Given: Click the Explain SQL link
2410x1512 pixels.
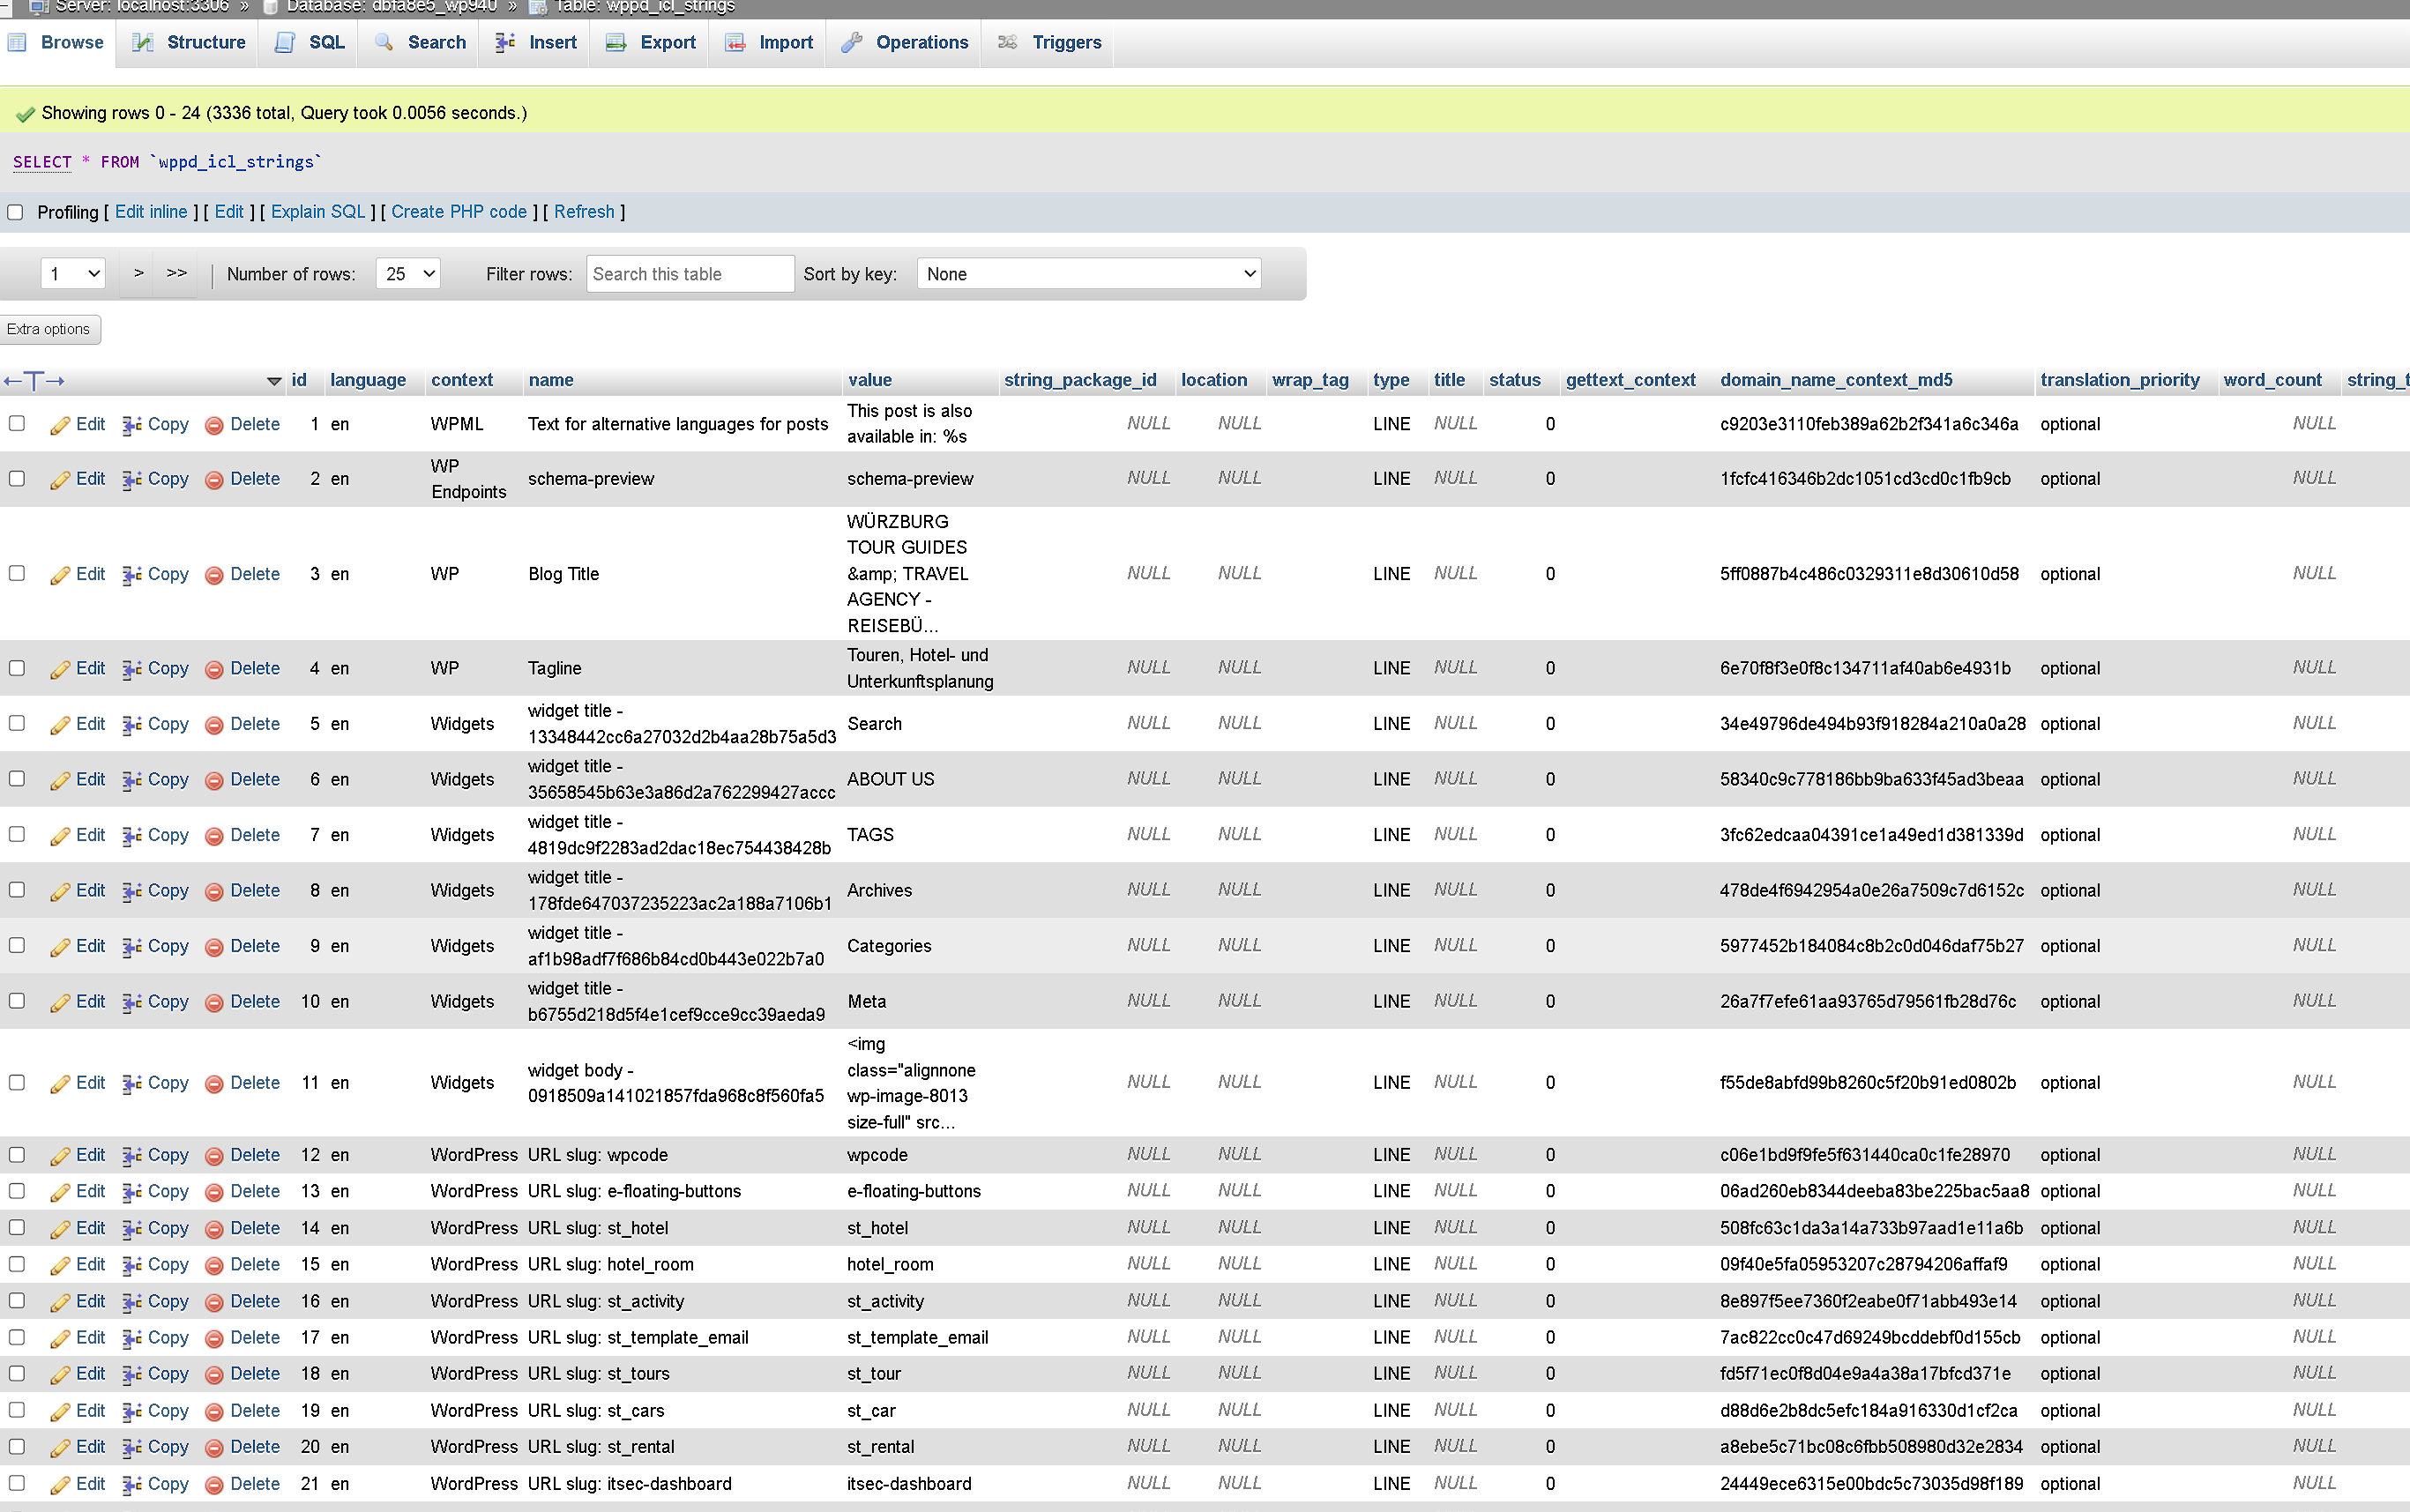Looking at the screenshot, I should tap(318, 212).
